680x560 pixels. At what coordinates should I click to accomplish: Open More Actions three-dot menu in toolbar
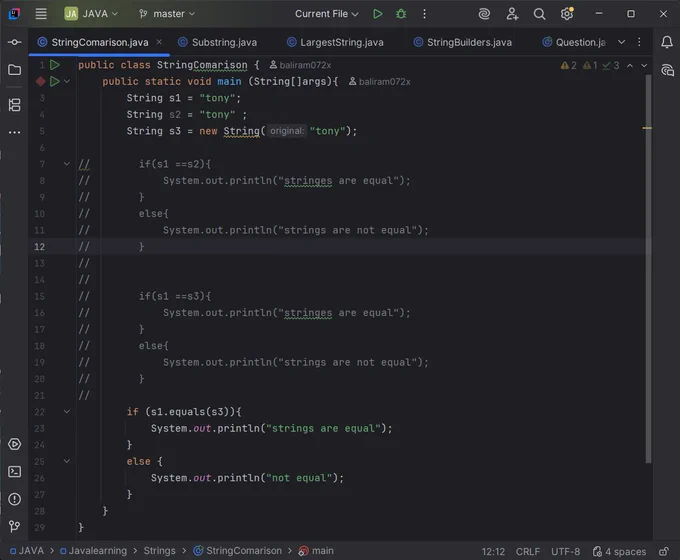coord(424,14)
